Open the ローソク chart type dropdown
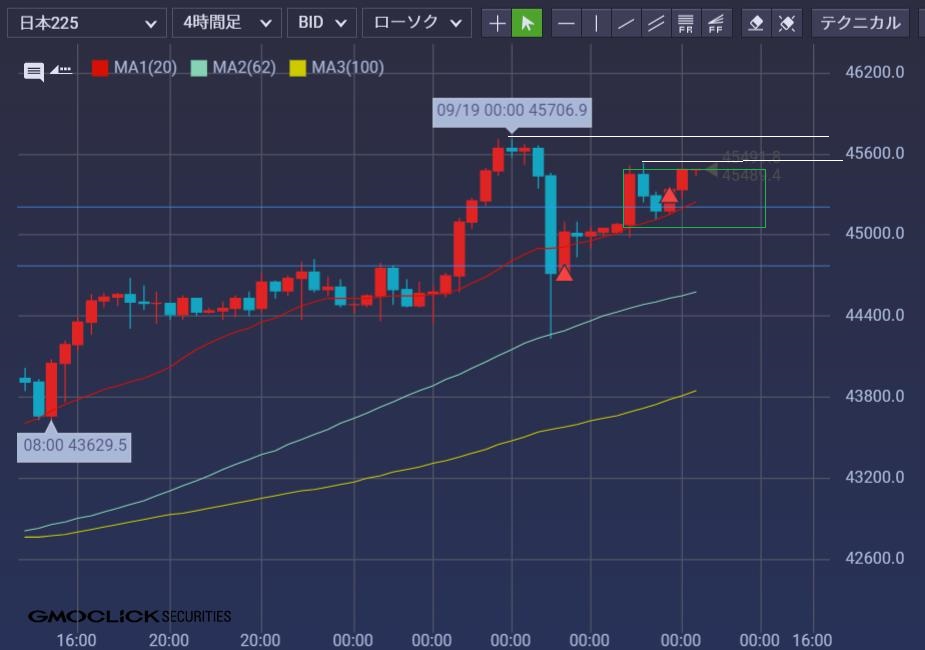This screenshot has height=650, width=925. 416,22
